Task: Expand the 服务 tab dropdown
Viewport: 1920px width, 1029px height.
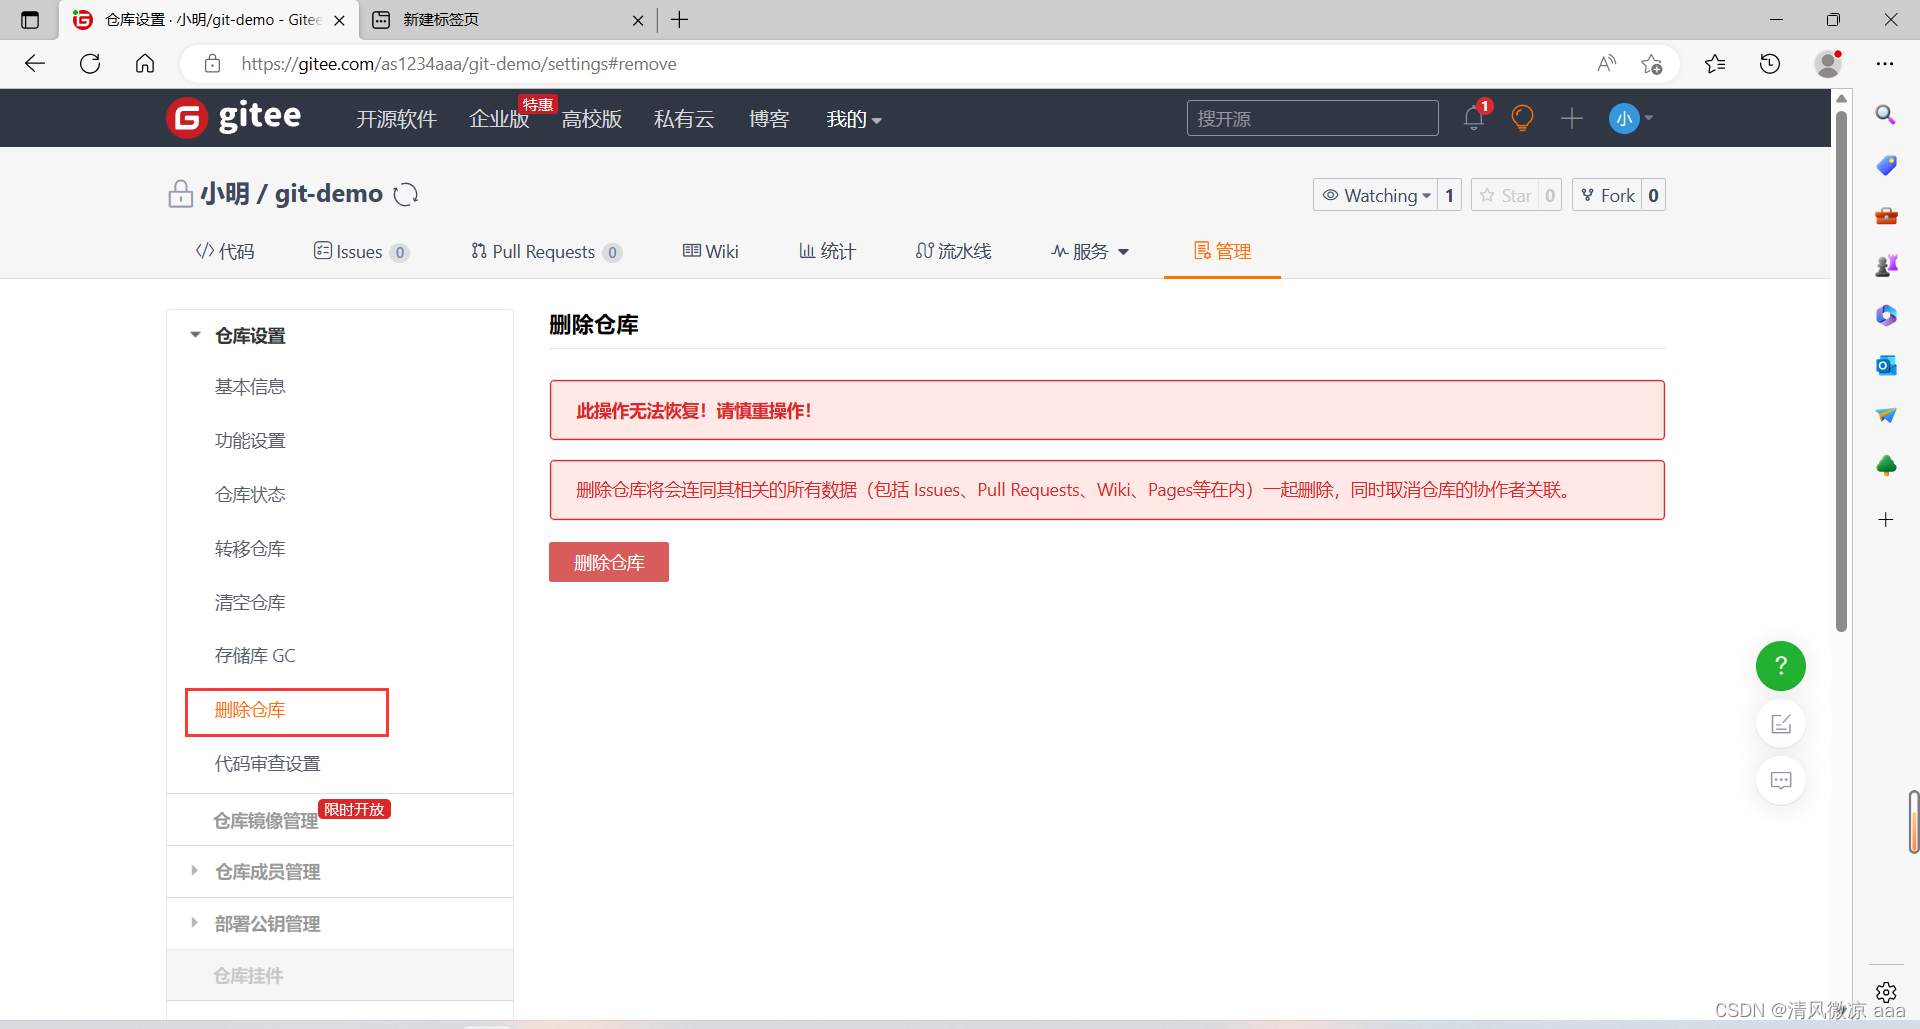Action: click(1089, 251)
